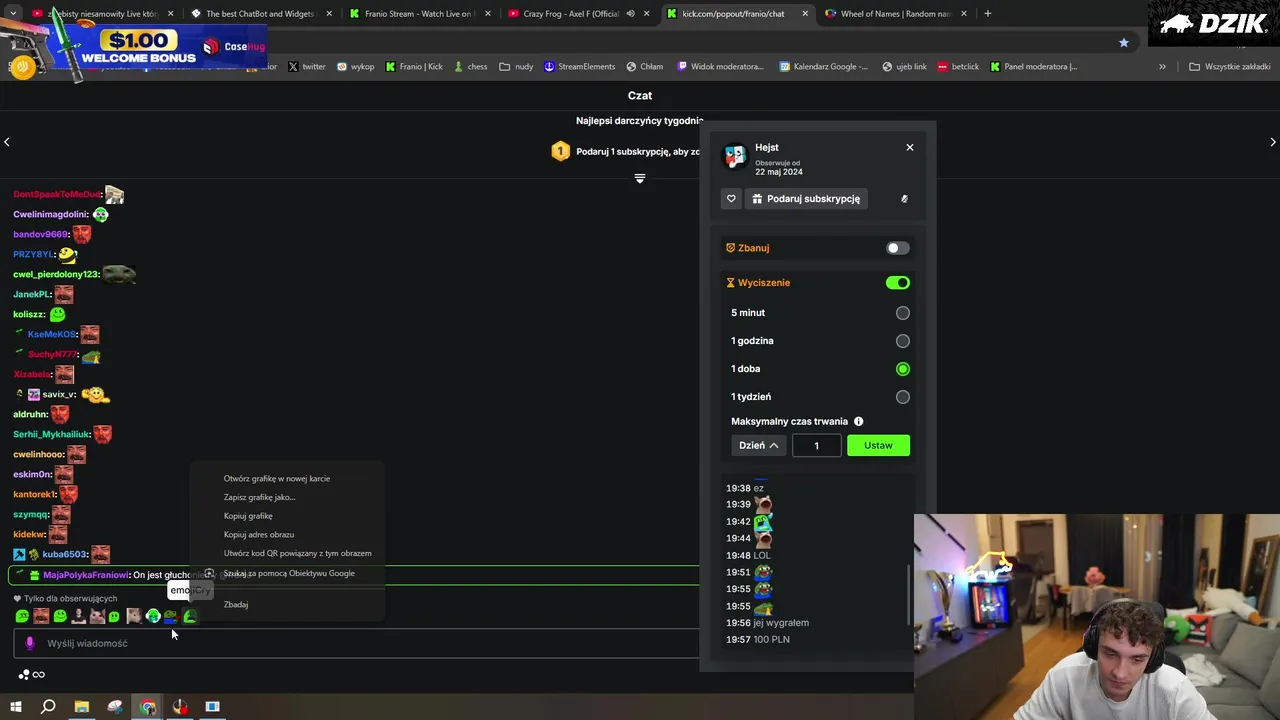Screen dimensions: 1280x720
Task: Select the 1 tydzień timeout option
Action: click(903, 397)
